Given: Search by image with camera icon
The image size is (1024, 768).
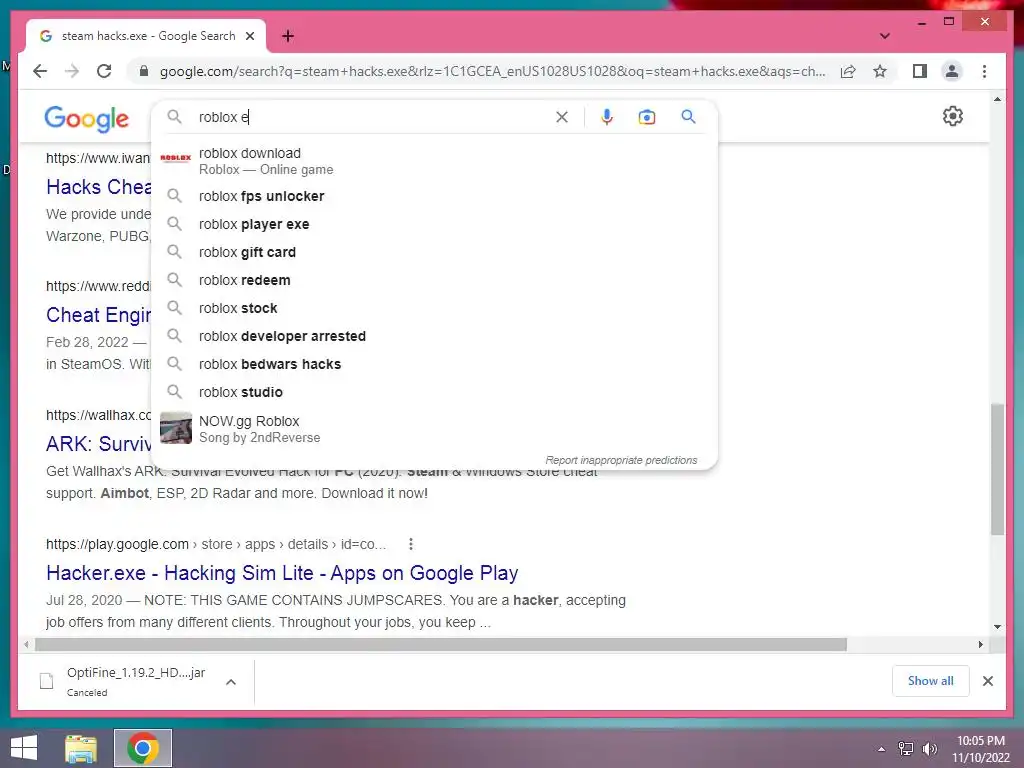Looking at the screenshot, I should pyautogui.click(x=647, y=117).
